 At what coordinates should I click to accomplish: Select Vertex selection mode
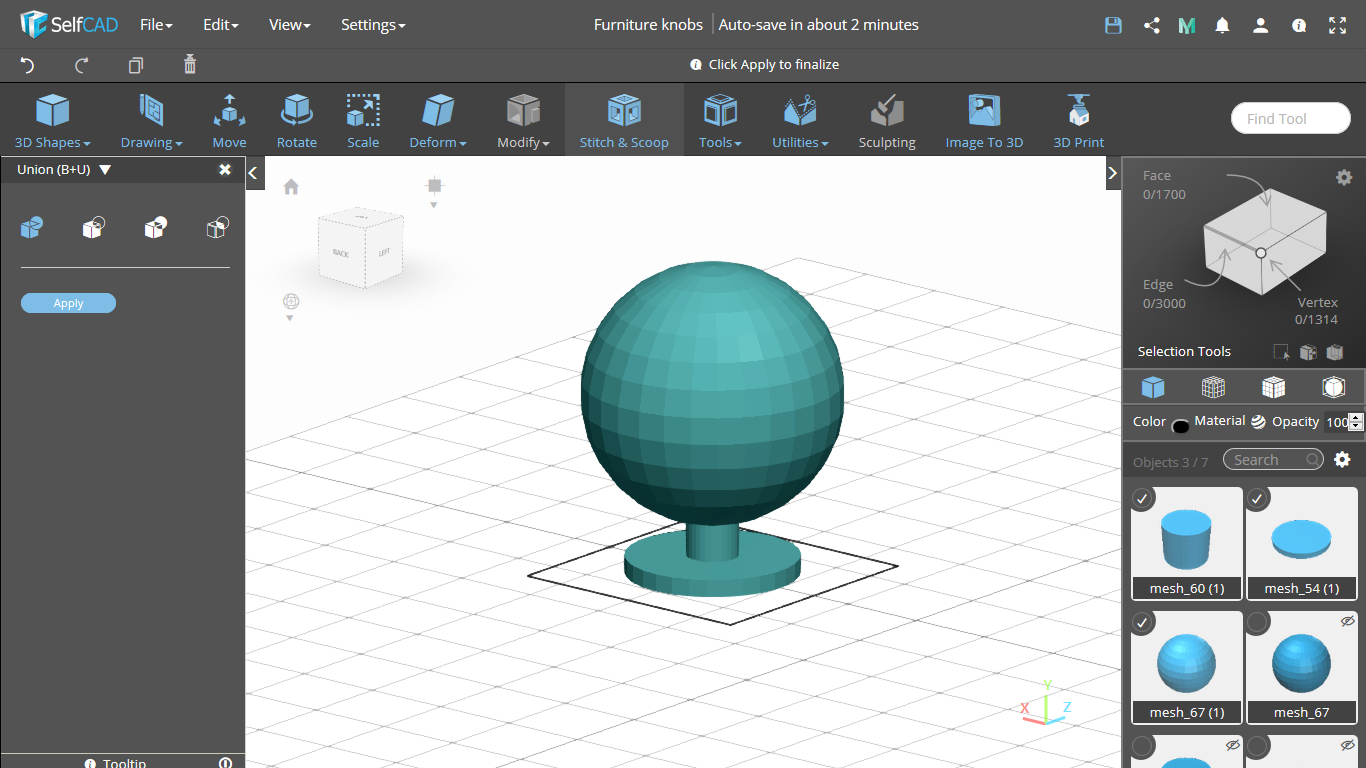pos(1317,311)
